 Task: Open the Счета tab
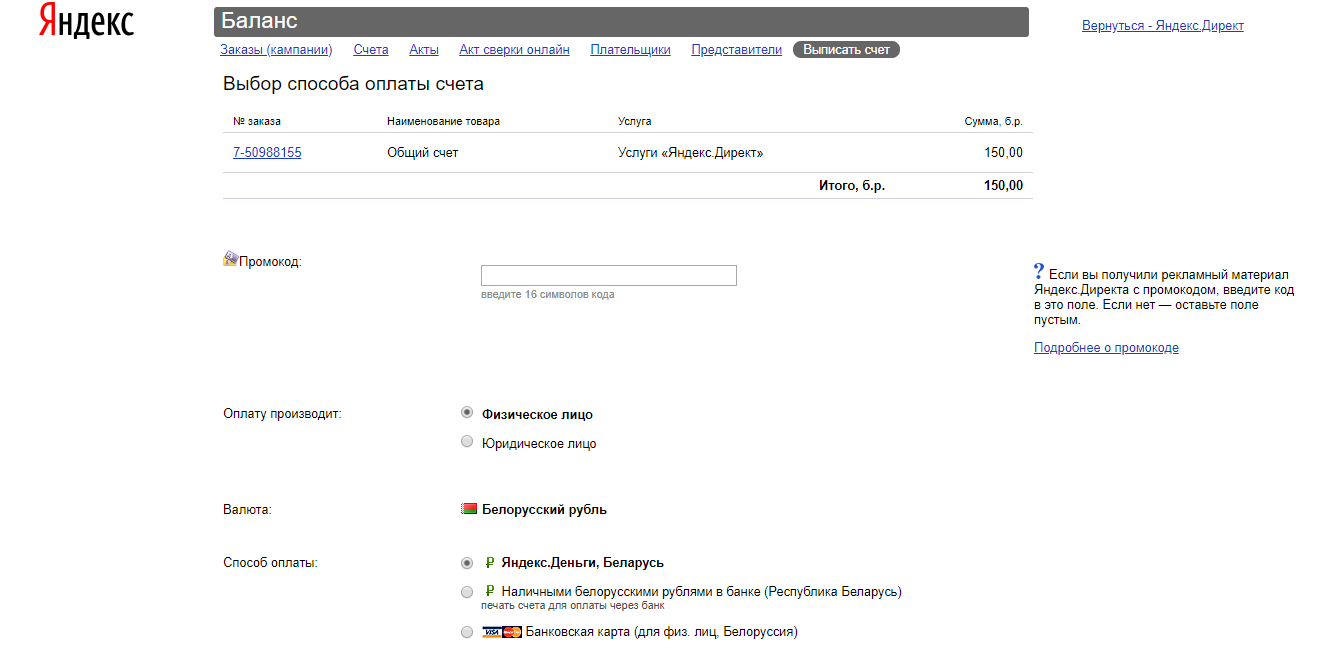[371, 50]
